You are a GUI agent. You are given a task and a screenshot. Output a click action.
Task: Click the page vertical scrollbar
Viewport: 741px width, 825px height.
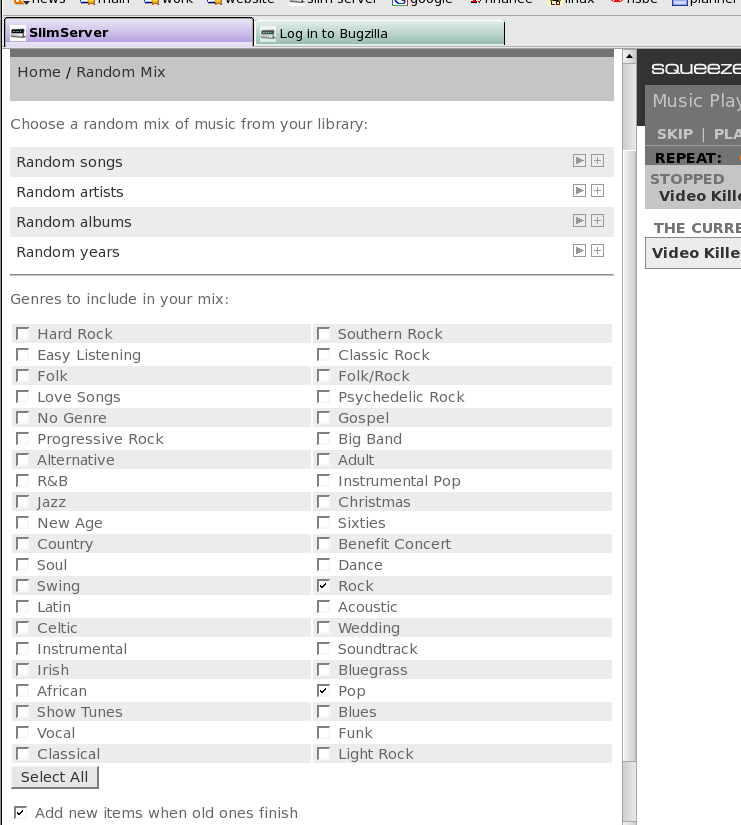[628, 450]
